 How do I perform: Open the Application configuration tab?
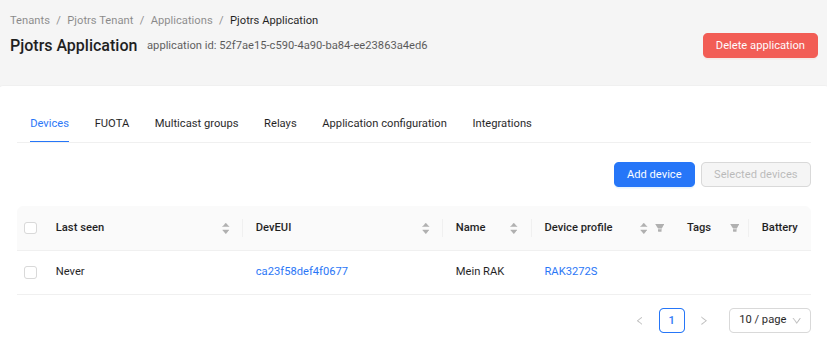pos(384,123)
